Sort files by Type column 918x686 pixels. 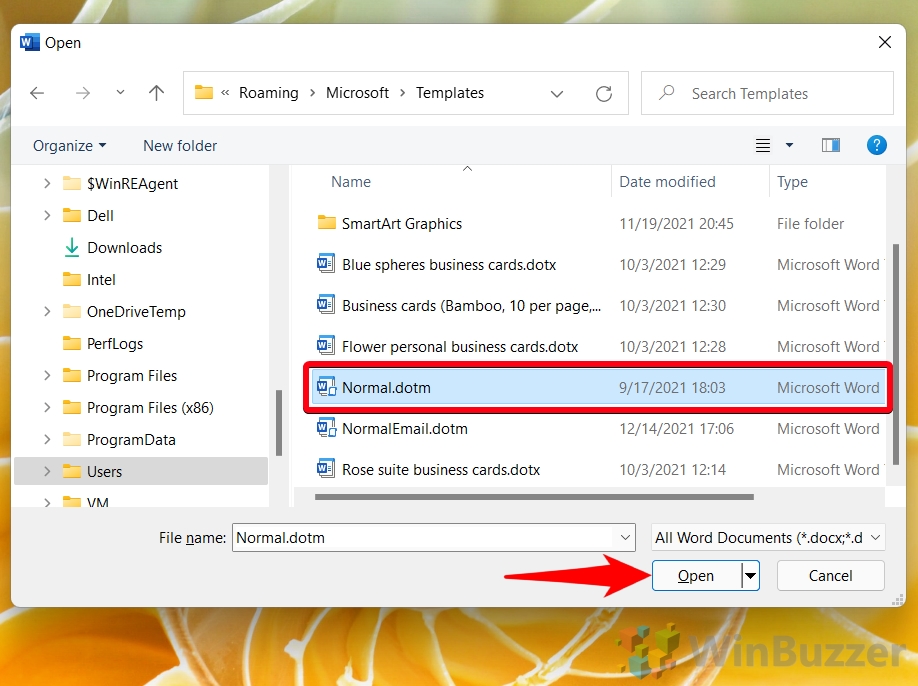click(792, 182)
